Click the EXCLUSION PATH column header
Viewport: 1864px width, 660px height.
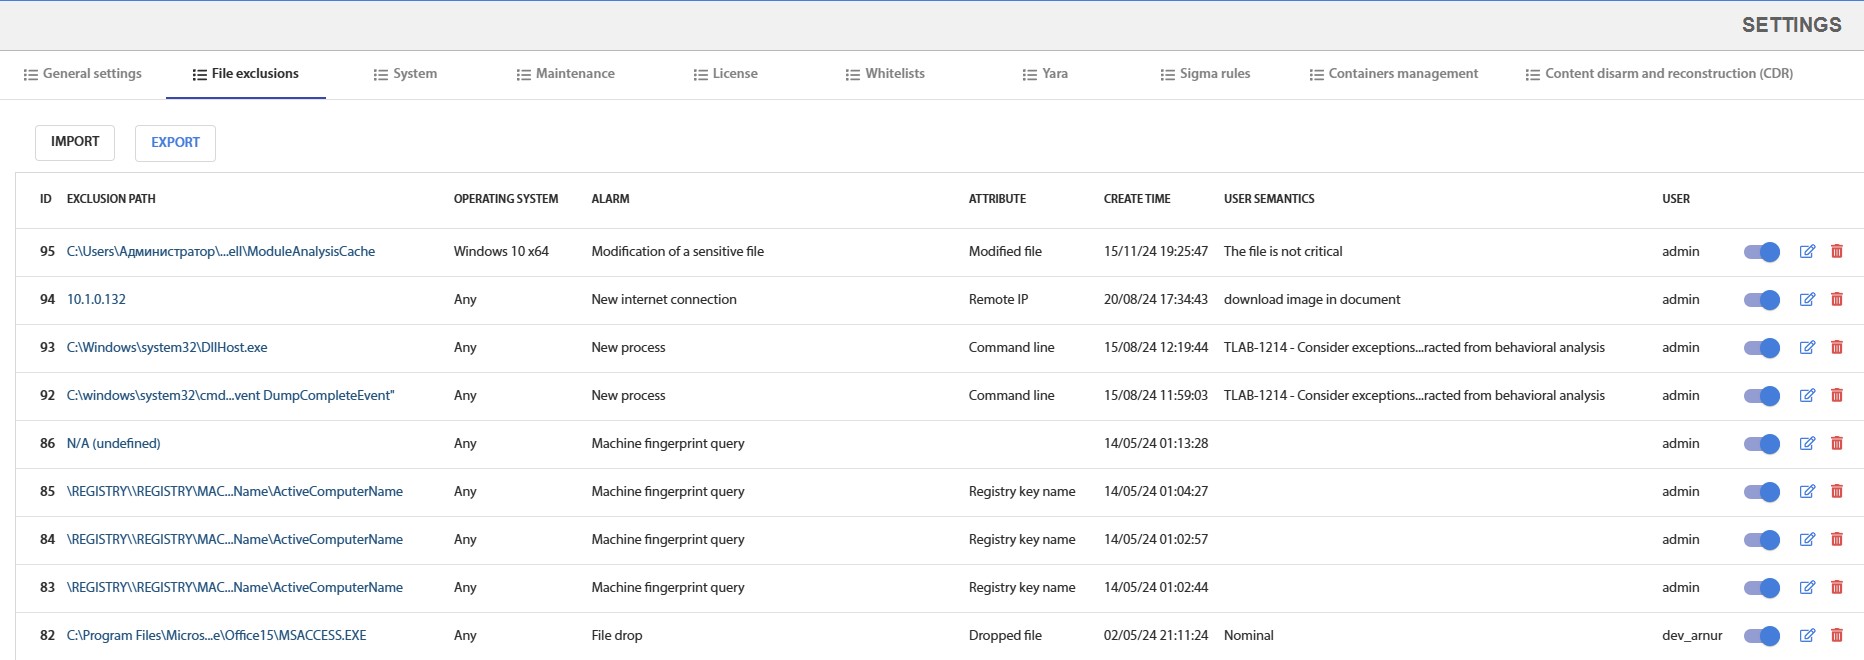tap(111, 199)
